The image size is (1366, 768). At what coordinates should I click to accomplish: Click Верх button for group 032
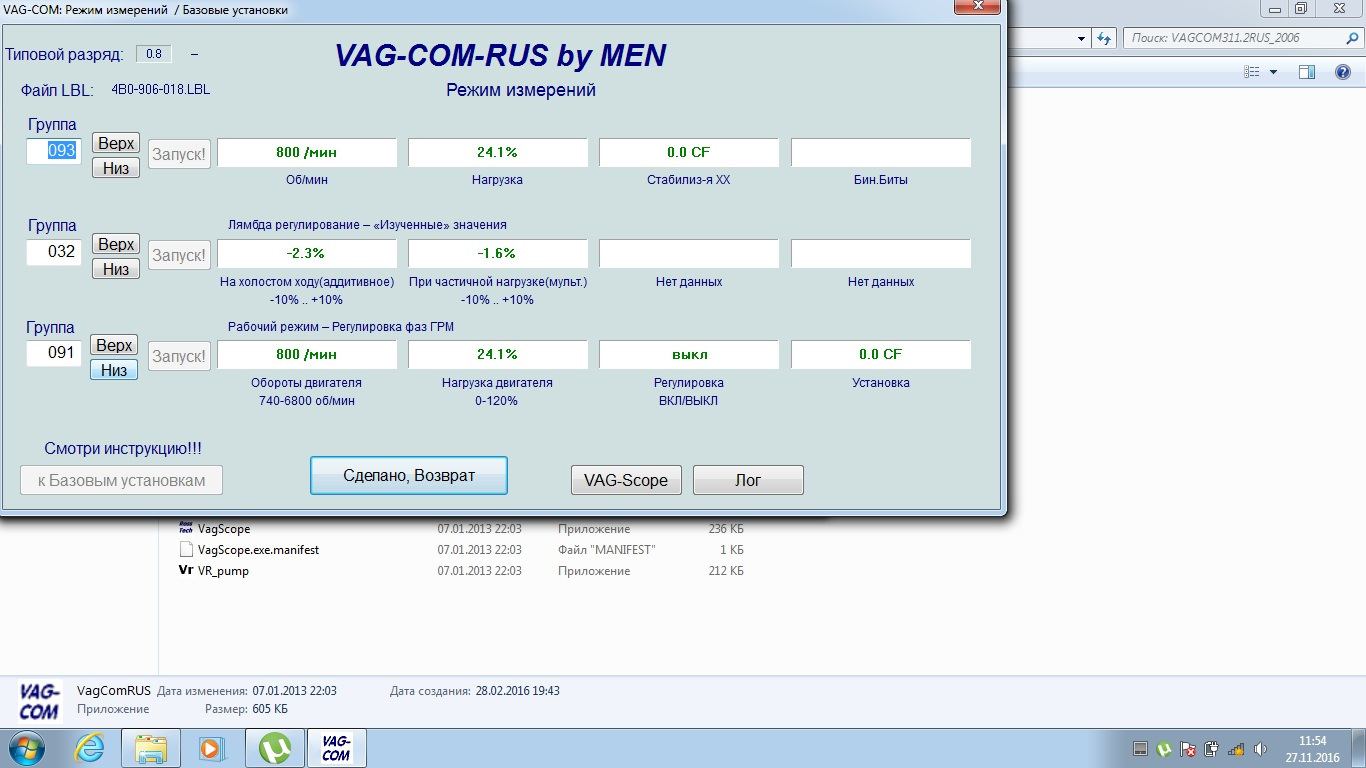[116, 245]
